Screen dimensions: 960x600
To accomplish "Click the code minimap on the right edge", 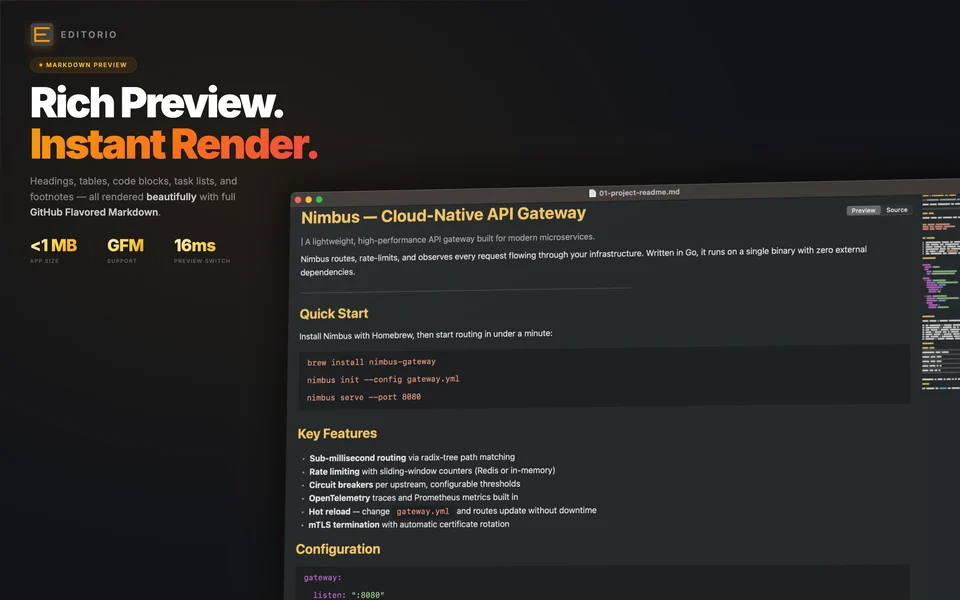I will click(x=940, y=293).
